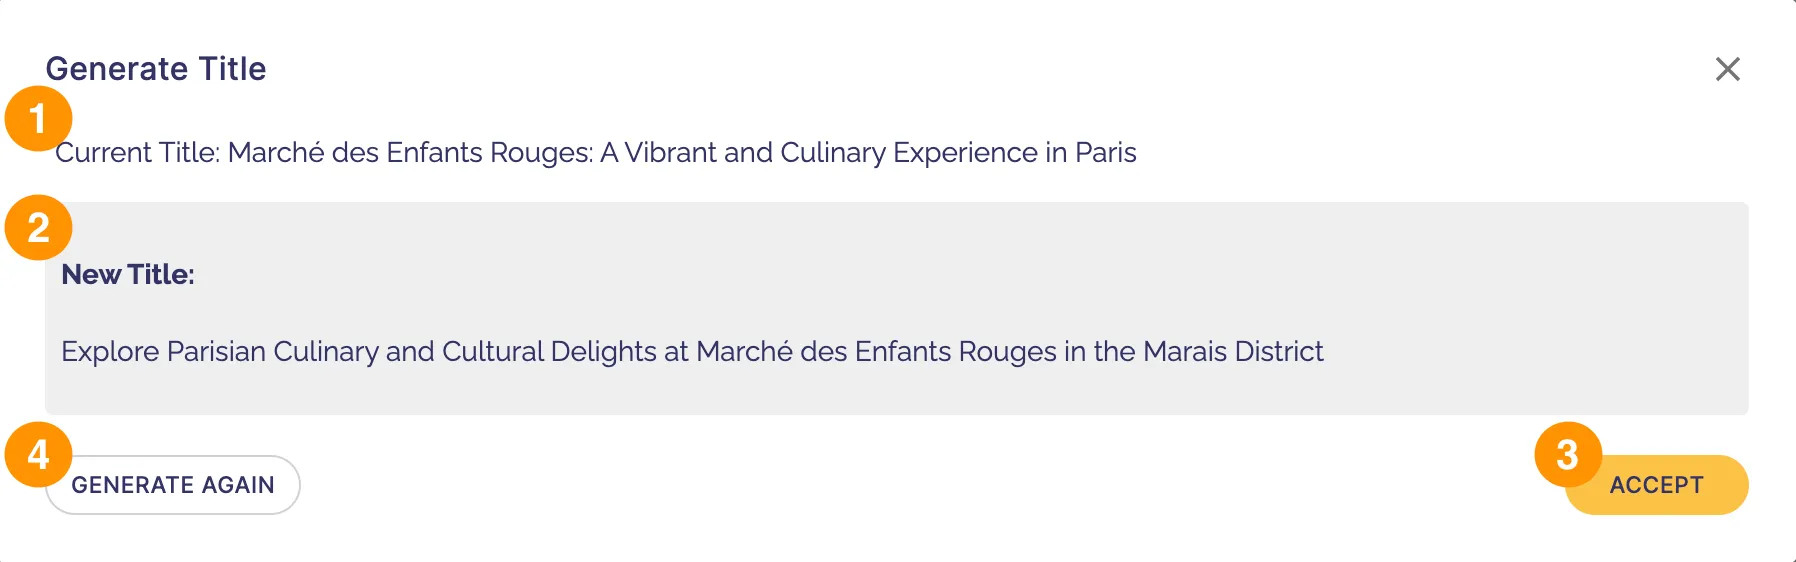Click the word Paris in current title
This screenshot has width=1796, height=562.
1106,153
